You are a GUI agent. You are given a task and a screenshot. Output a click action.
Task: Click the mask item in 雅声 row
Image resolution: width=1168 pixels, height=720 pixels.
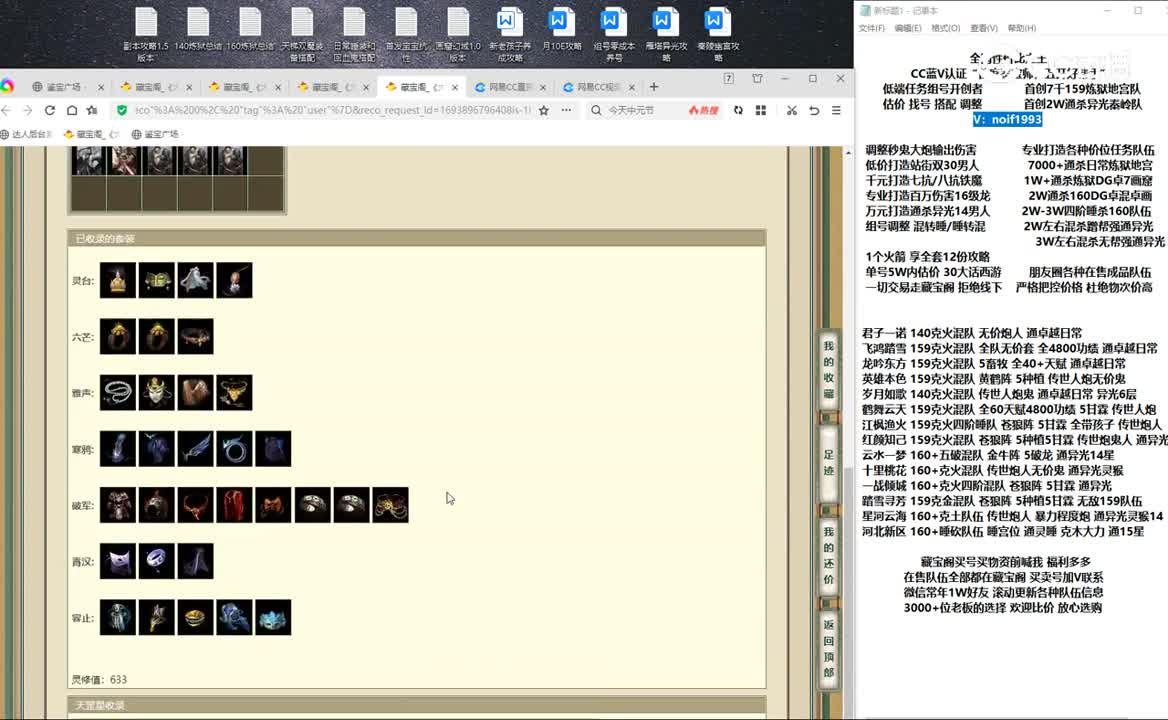point(156,392)
